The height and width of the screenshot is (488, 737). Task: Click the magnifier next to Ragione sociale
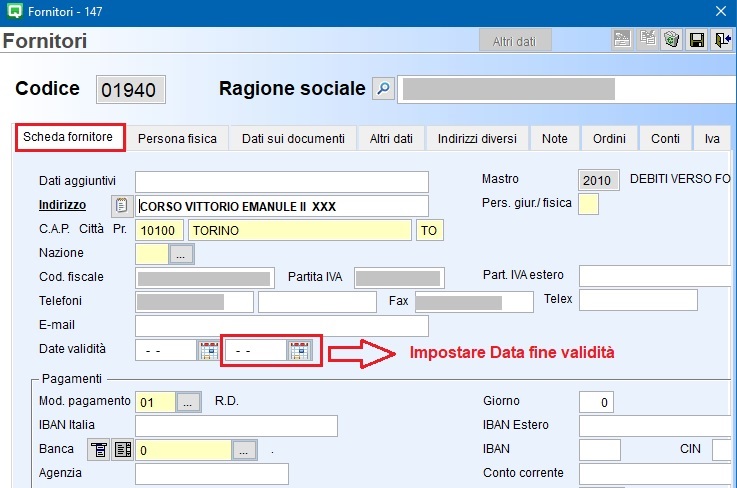383,89
